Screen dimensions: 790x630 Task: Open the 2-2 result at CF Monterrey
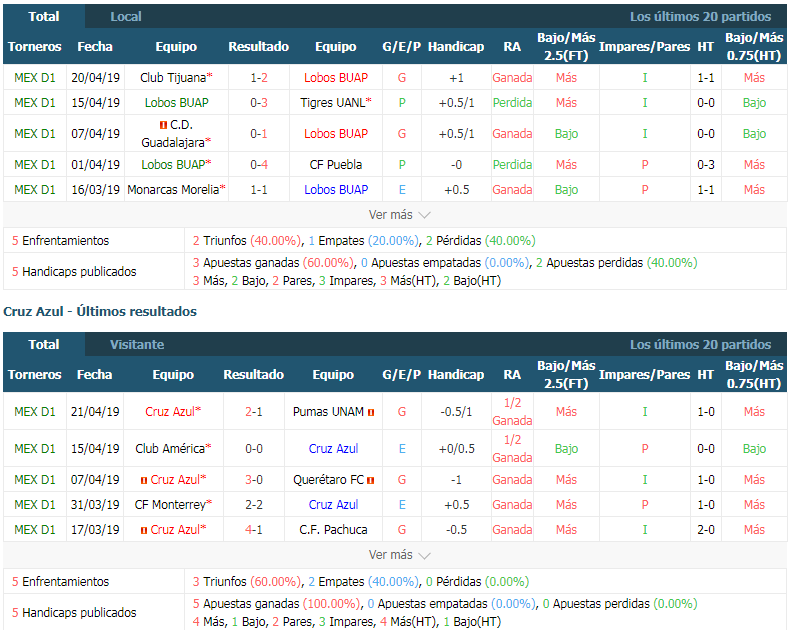pyautogui.click(x=254, y=505)
